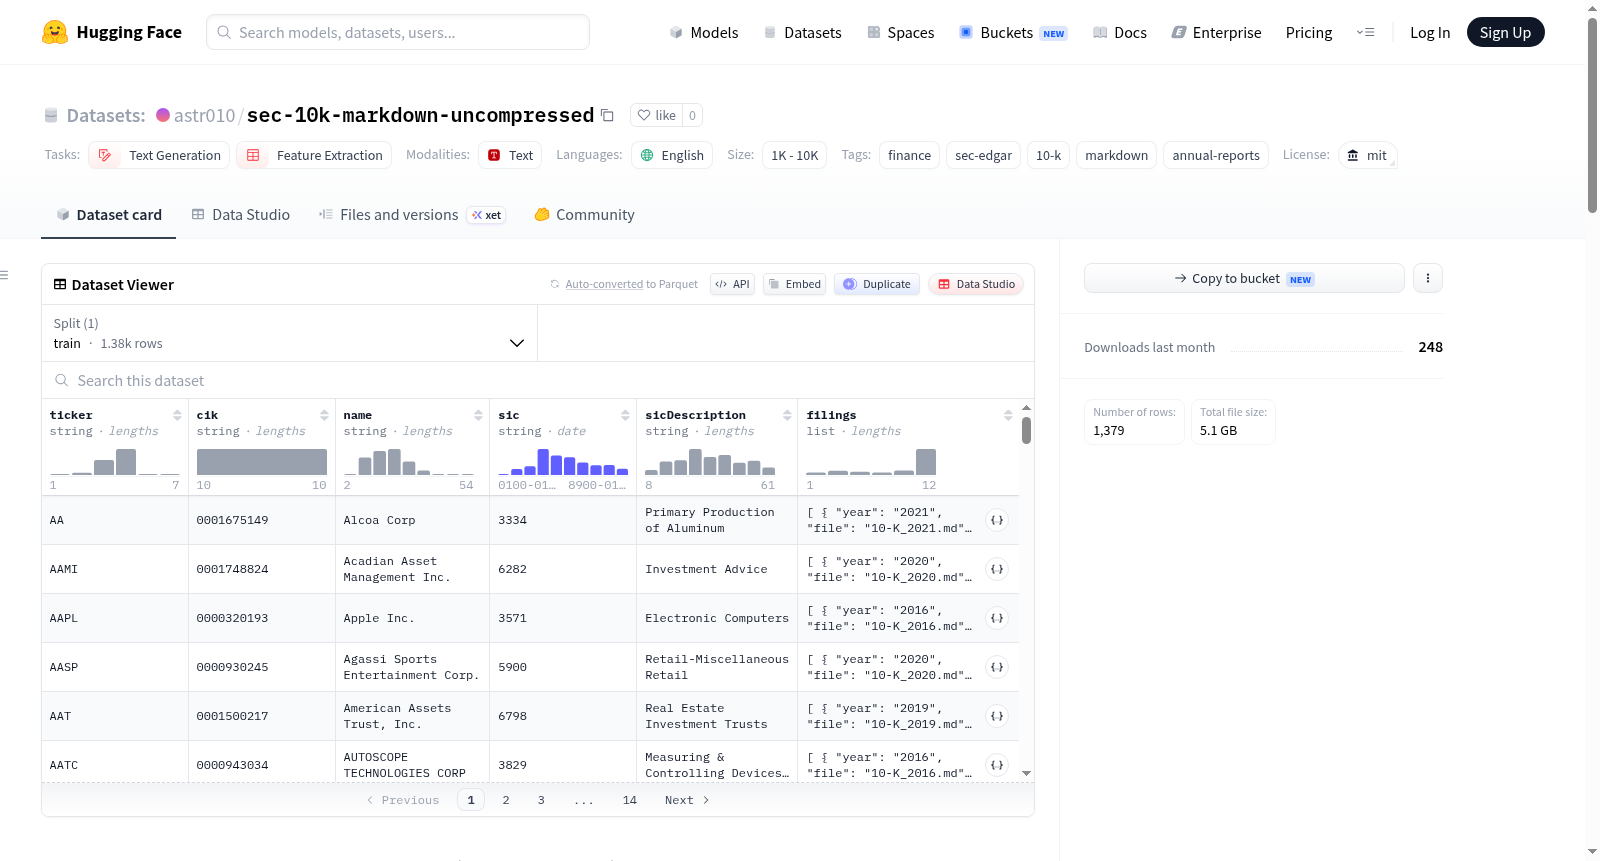This screenshot has height=861, width=1600.
Task: Switch to the Dataset card tab
Action: [x=109, y=214]
